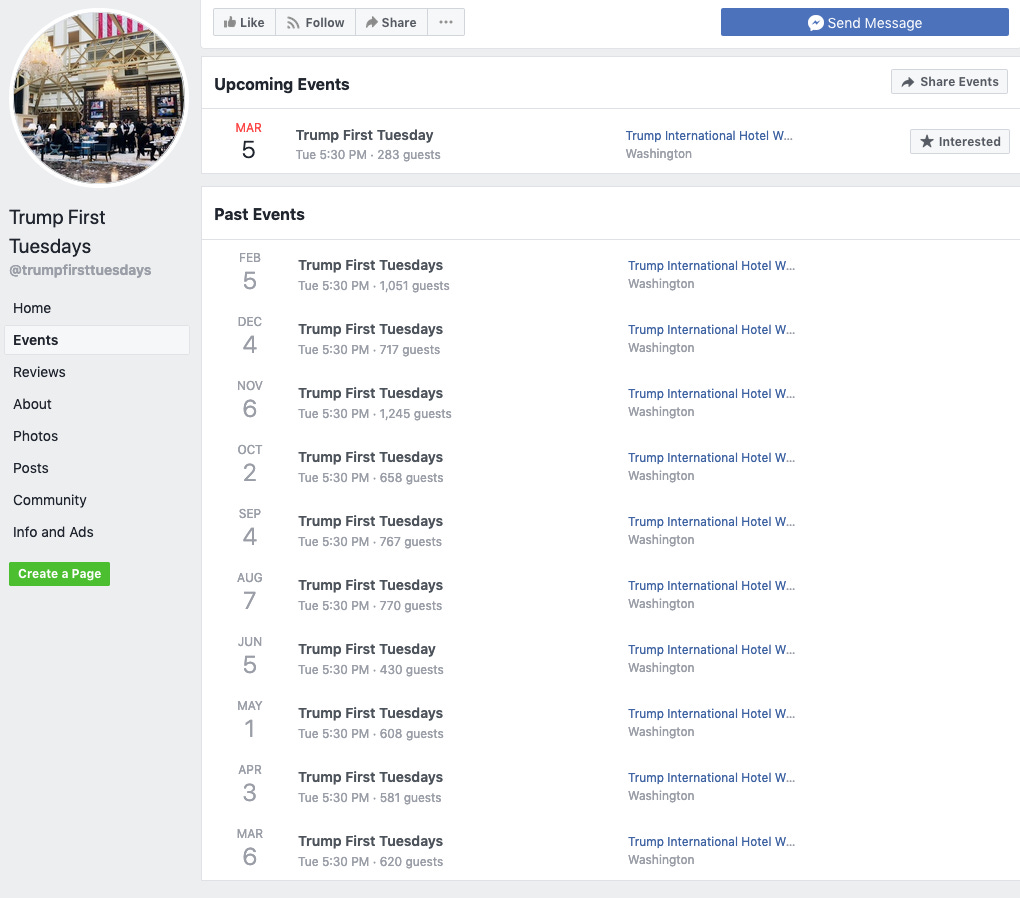Open the past Mar 6 Trump First Tuesdays event

point(370,841)
